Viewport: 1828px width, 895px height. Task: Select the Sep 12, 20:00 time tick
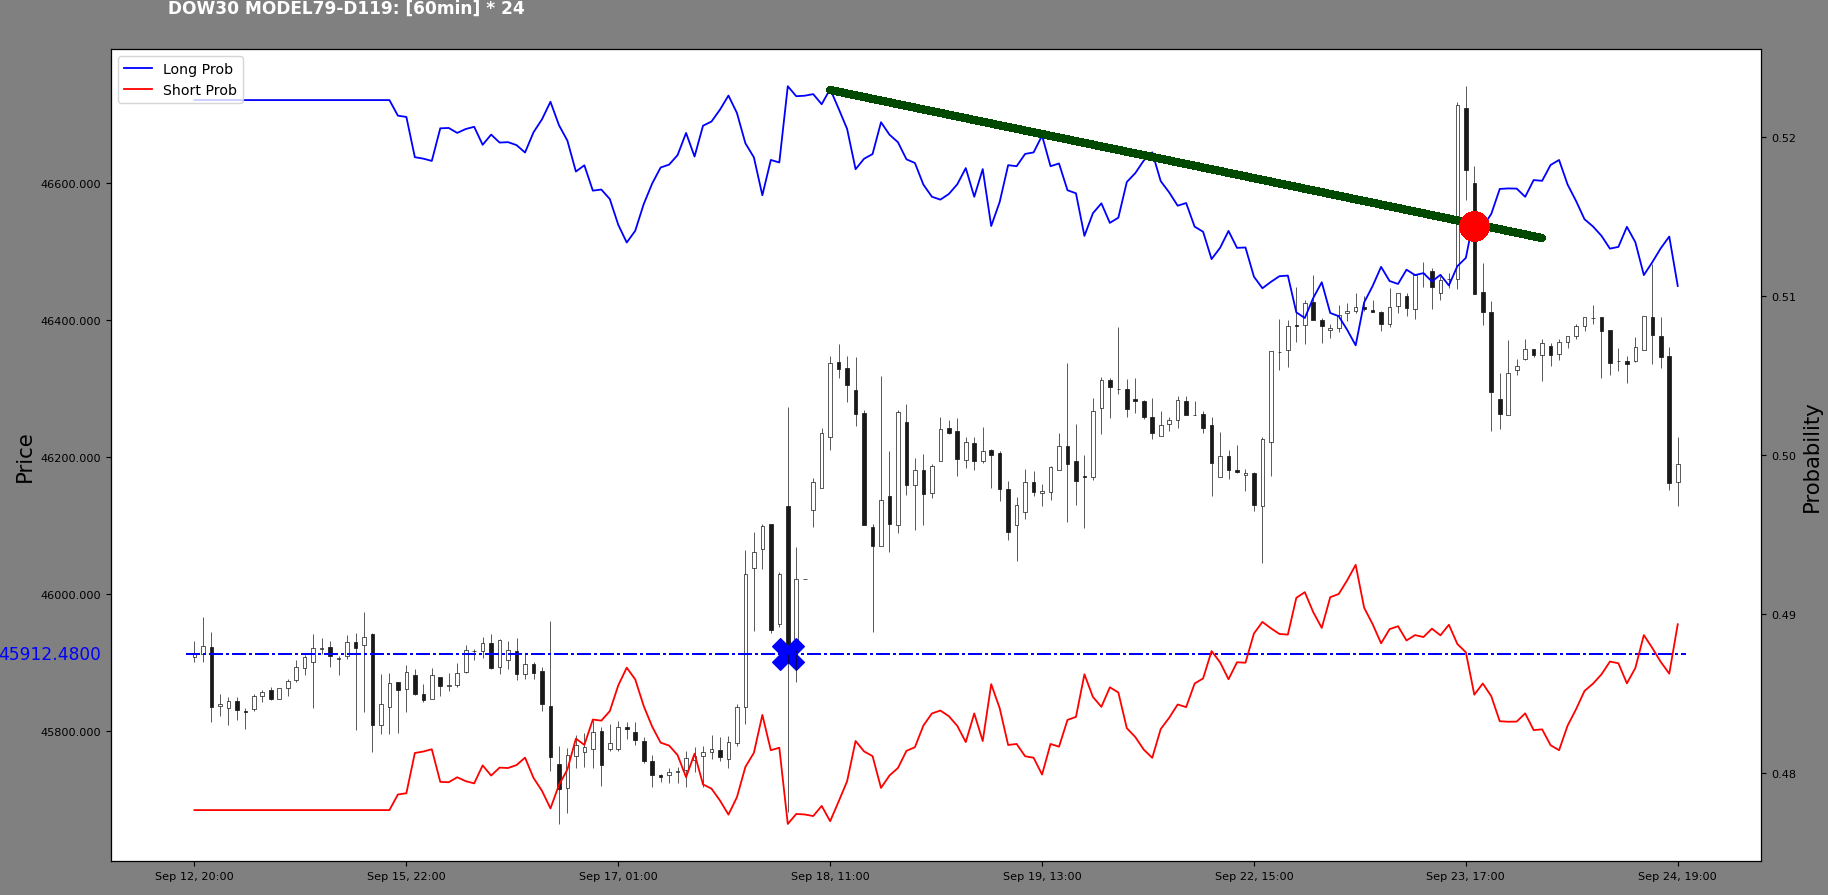194,877
